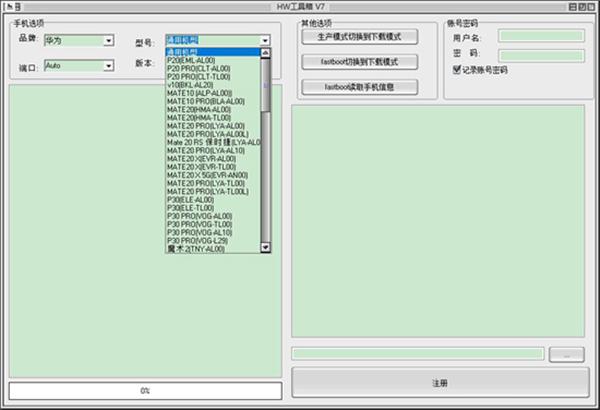Choose P20 PRO(CLT-AL00) model
600x410 pixels.
point(213,69)
